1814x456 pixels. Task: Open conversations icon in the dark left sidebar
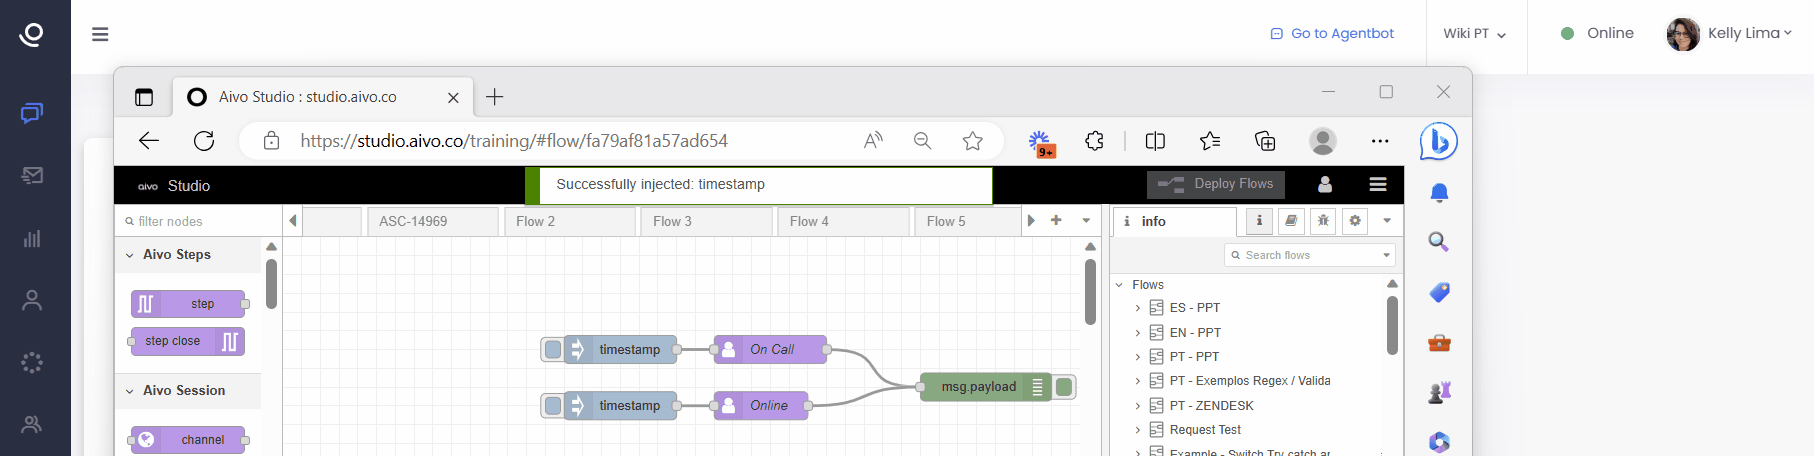pyautogui.click(x=32, y=113)
